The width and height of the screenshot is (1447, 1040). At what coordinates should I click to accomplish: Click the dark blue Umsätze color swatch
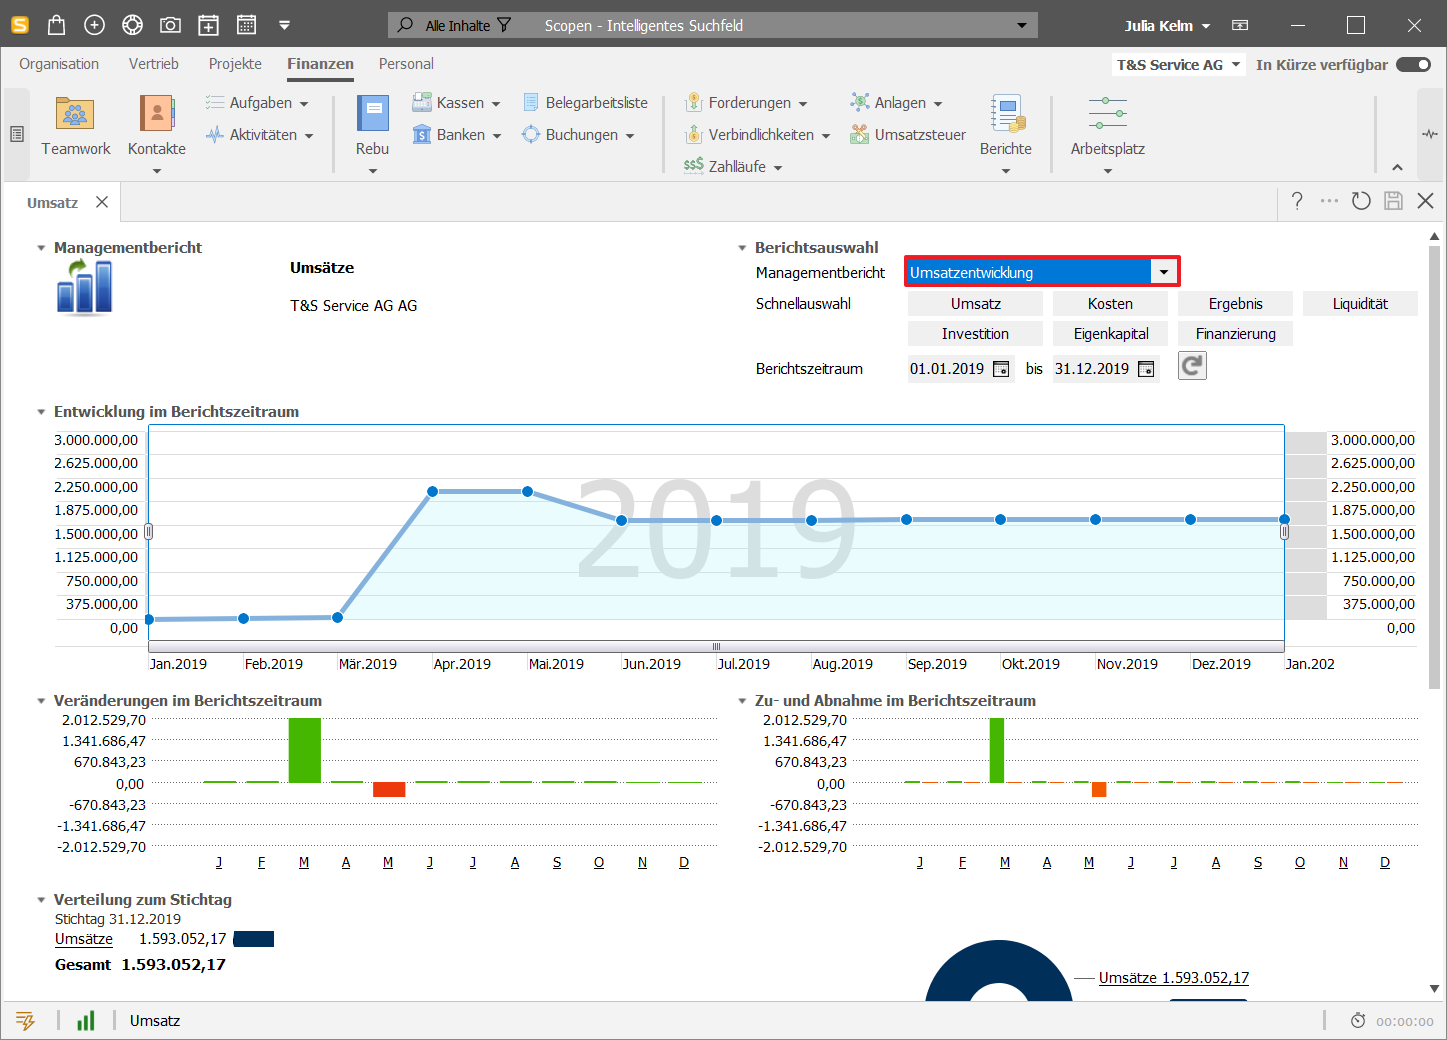pos(254,939)
